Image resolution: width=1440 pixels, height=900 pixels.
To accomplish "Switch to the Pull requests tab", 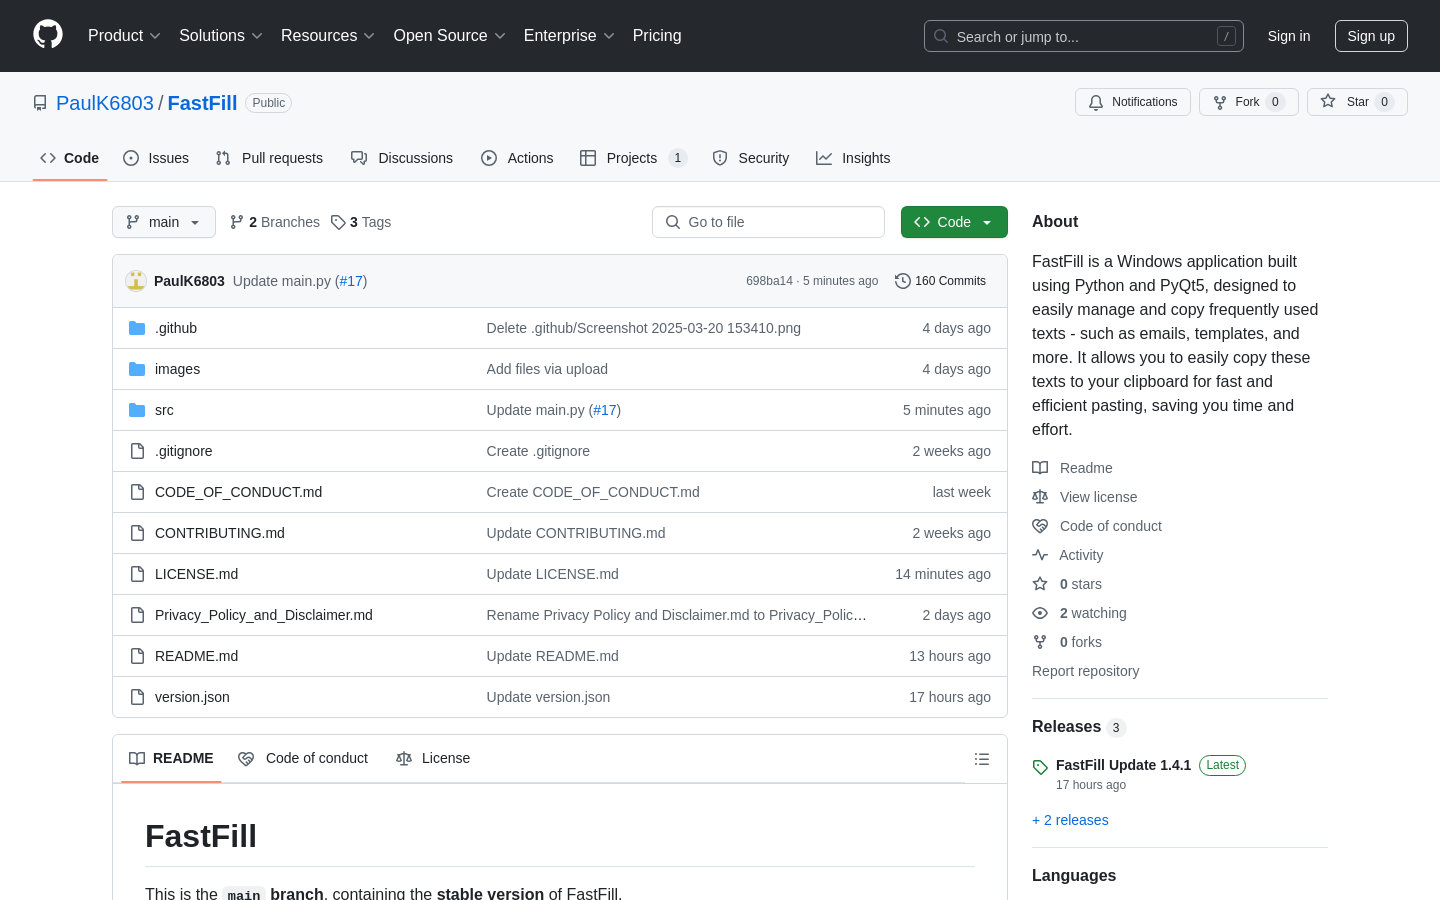I will [x=269, y=158].
